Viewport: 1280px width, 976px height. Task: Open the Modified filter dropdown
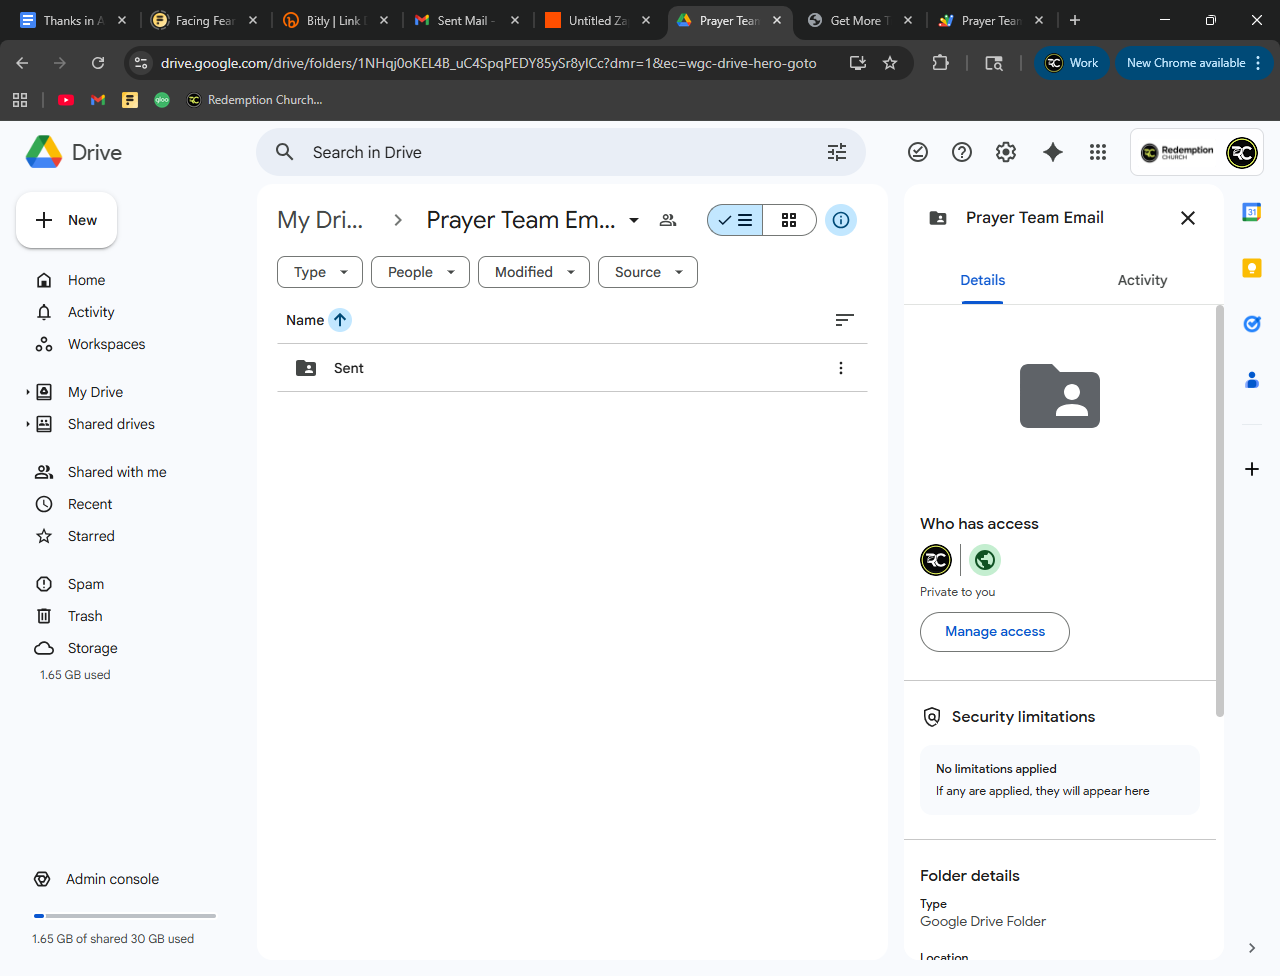534,272
